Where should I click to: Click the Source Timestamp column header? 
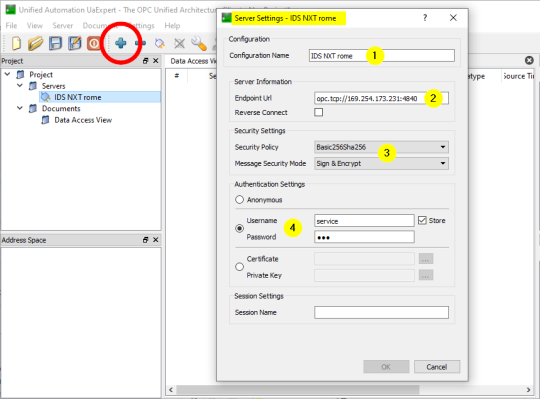pyautogui.click(x=518, y=76)
